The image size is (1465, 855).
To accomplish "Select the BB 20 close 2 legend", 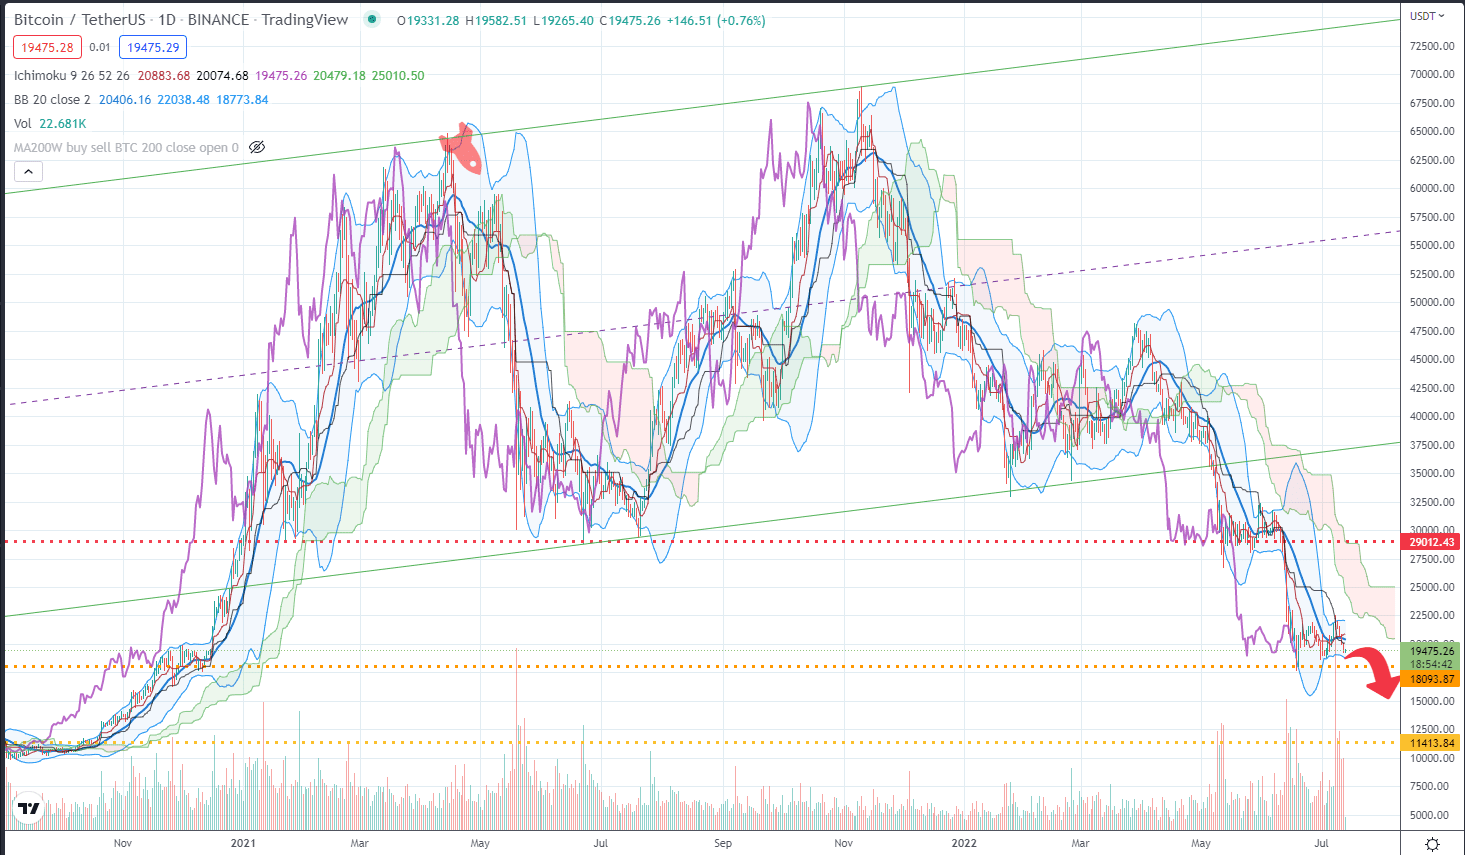I will [x=52, y=99].
